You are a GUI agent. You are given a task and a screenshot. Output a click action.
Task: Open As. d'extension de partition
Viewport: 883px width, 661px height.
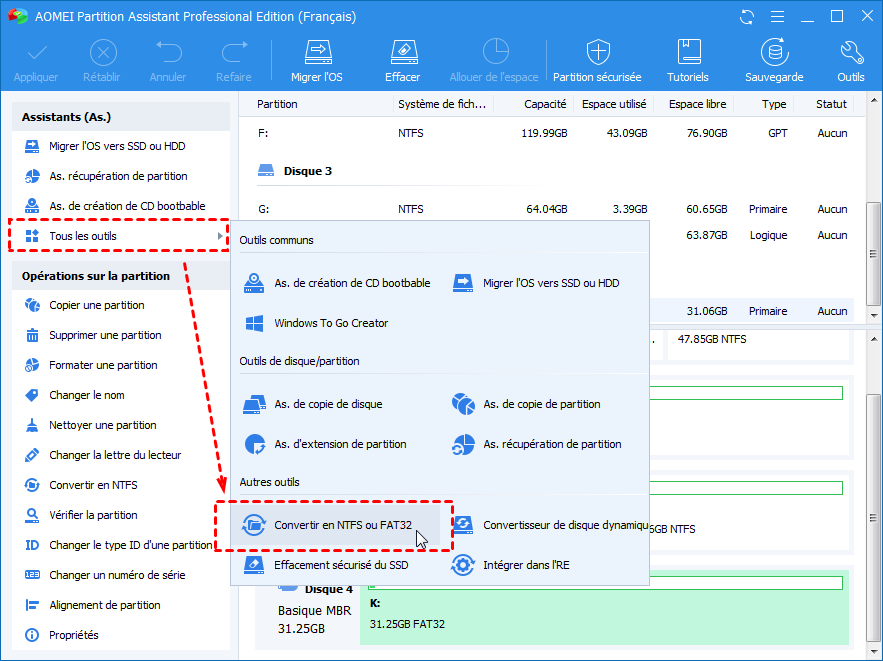point(325,444)
